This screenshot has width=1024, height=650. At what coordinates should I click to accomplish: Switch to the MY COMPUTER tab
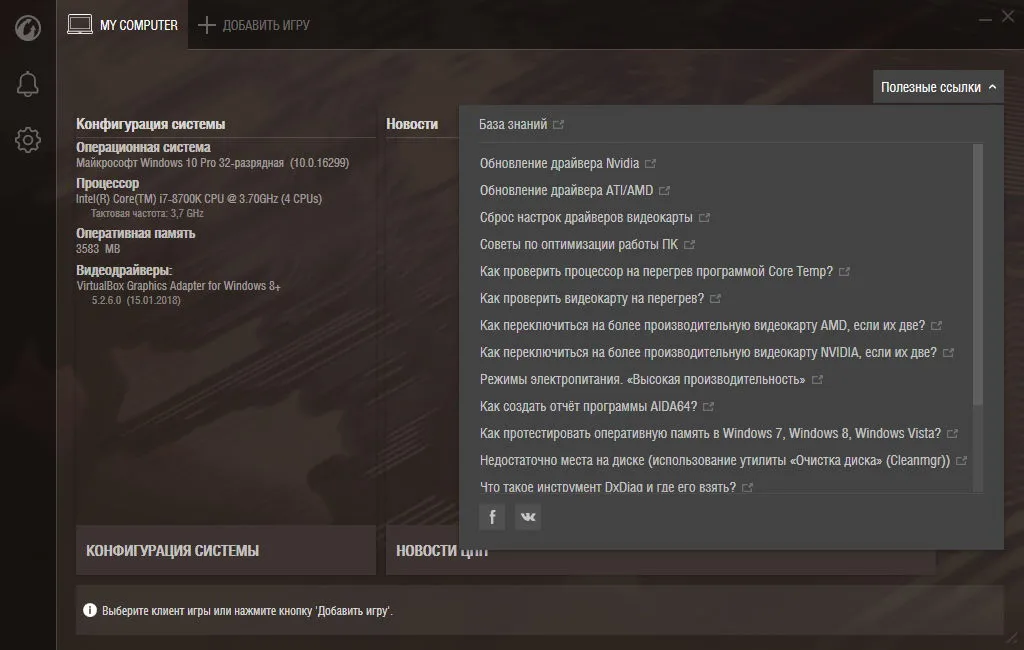123,25
